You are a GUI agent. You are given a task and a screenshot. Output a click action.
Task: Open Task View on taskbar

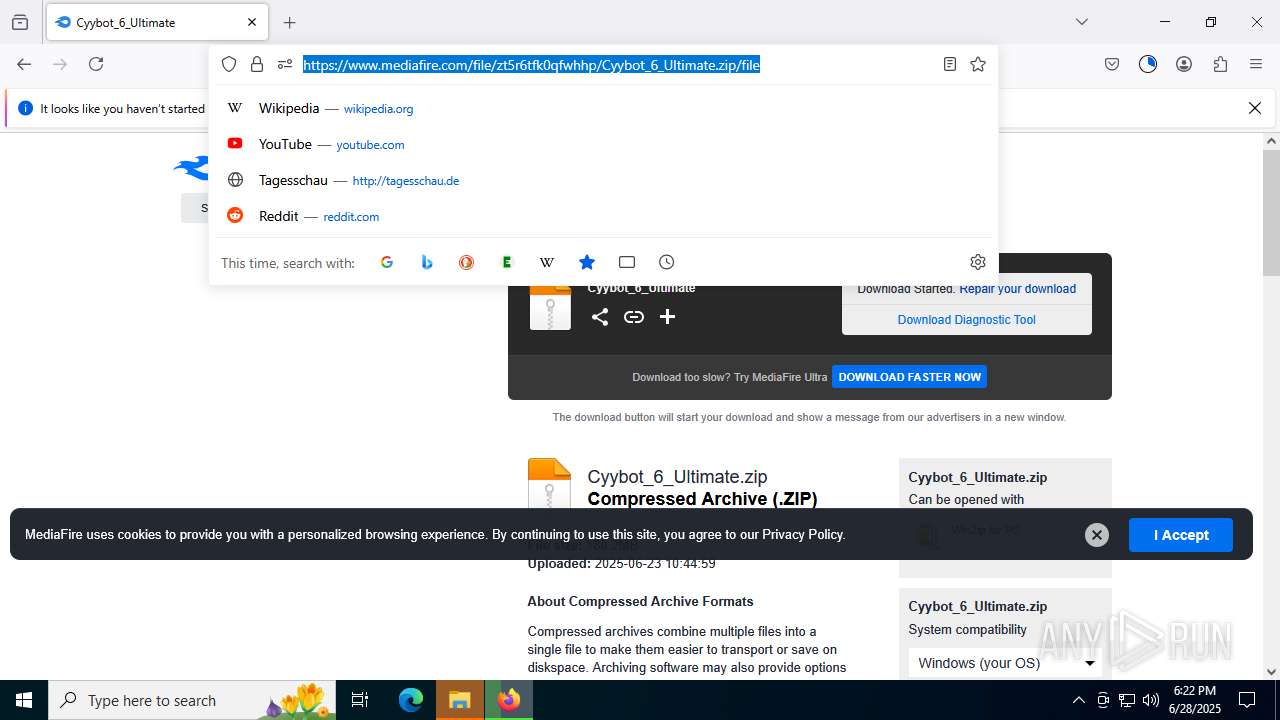tap(360, 700)
